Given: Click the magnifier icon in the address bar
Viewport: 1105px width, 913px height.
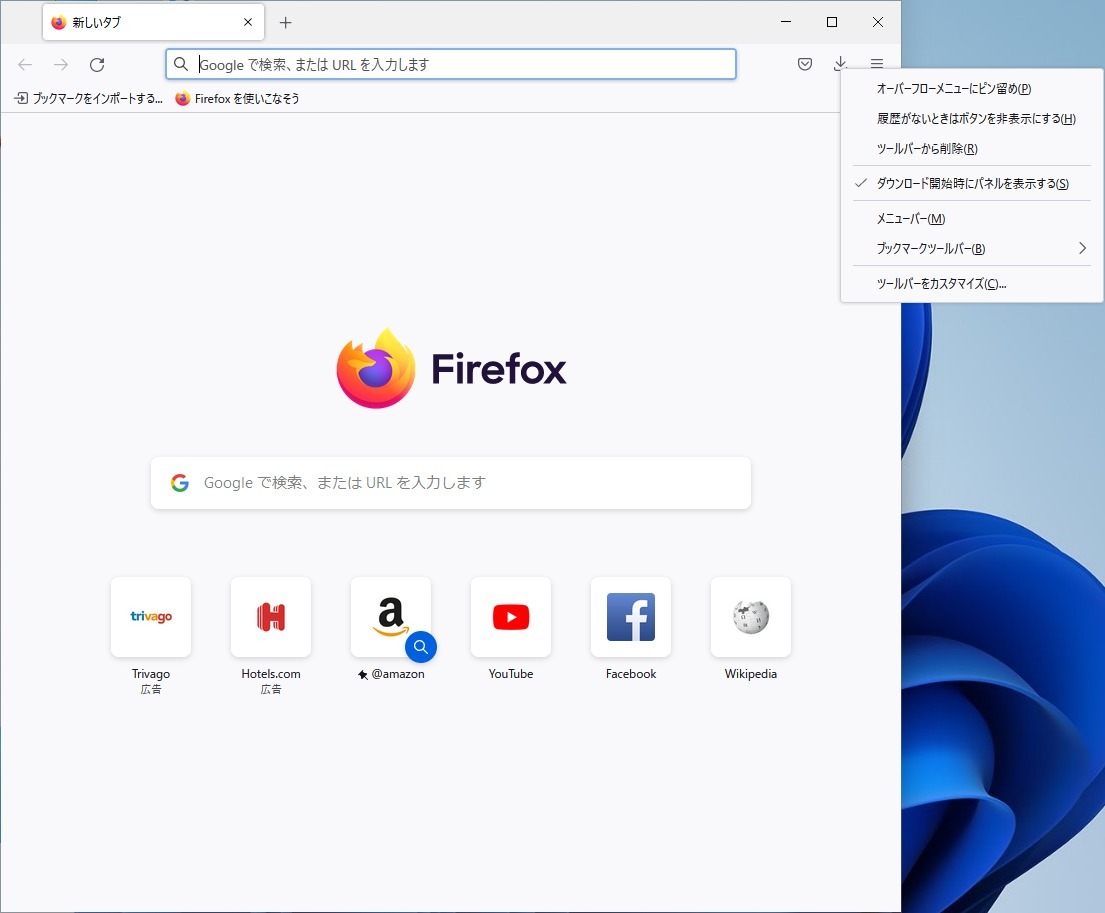Looking at the screenshot, I should point(181,65).
